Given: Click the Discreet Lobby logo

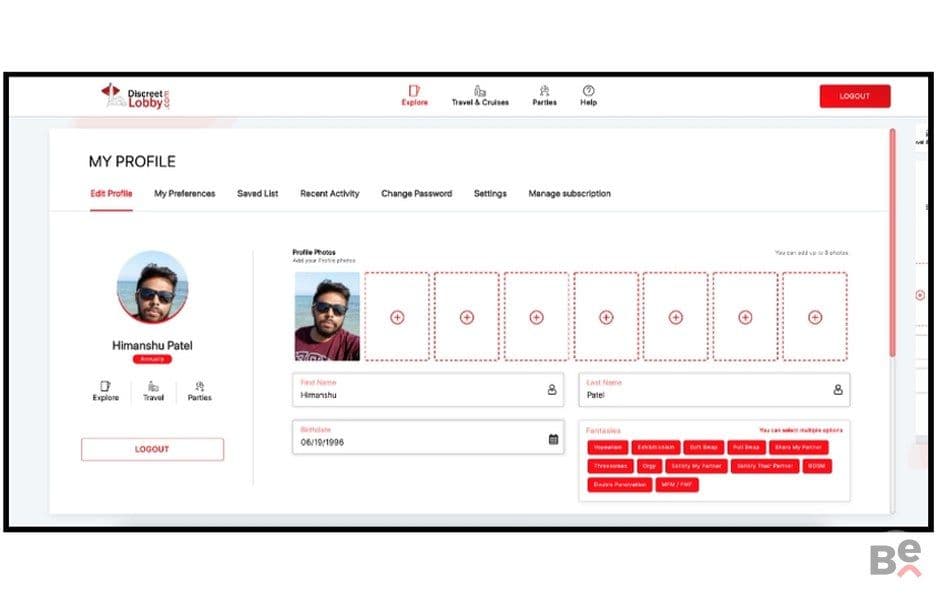Looking at the screenshot, I should [x=136, y=96].
